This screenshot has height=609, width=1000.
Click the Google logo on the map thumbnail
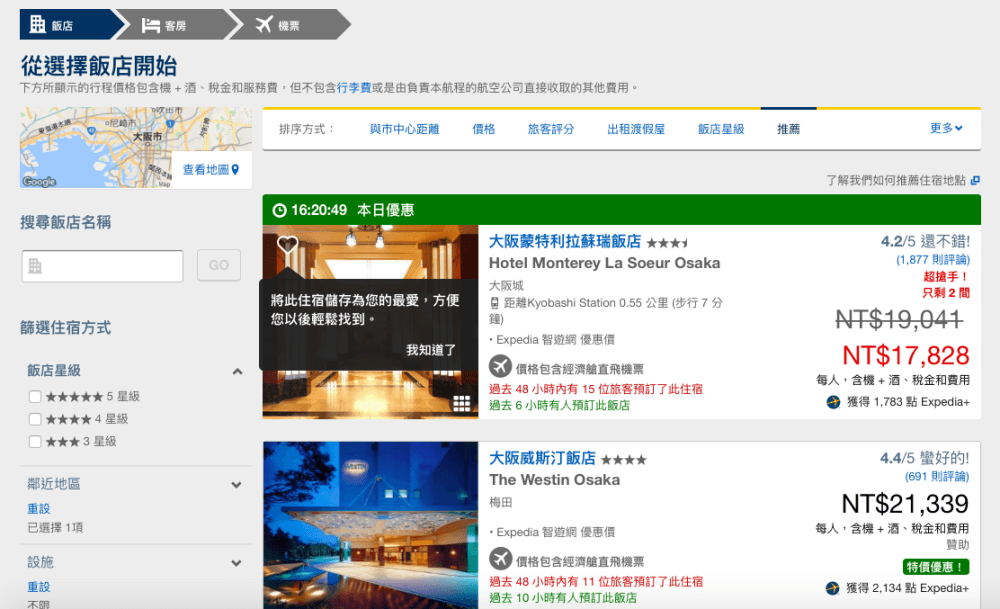coord(39,182)
